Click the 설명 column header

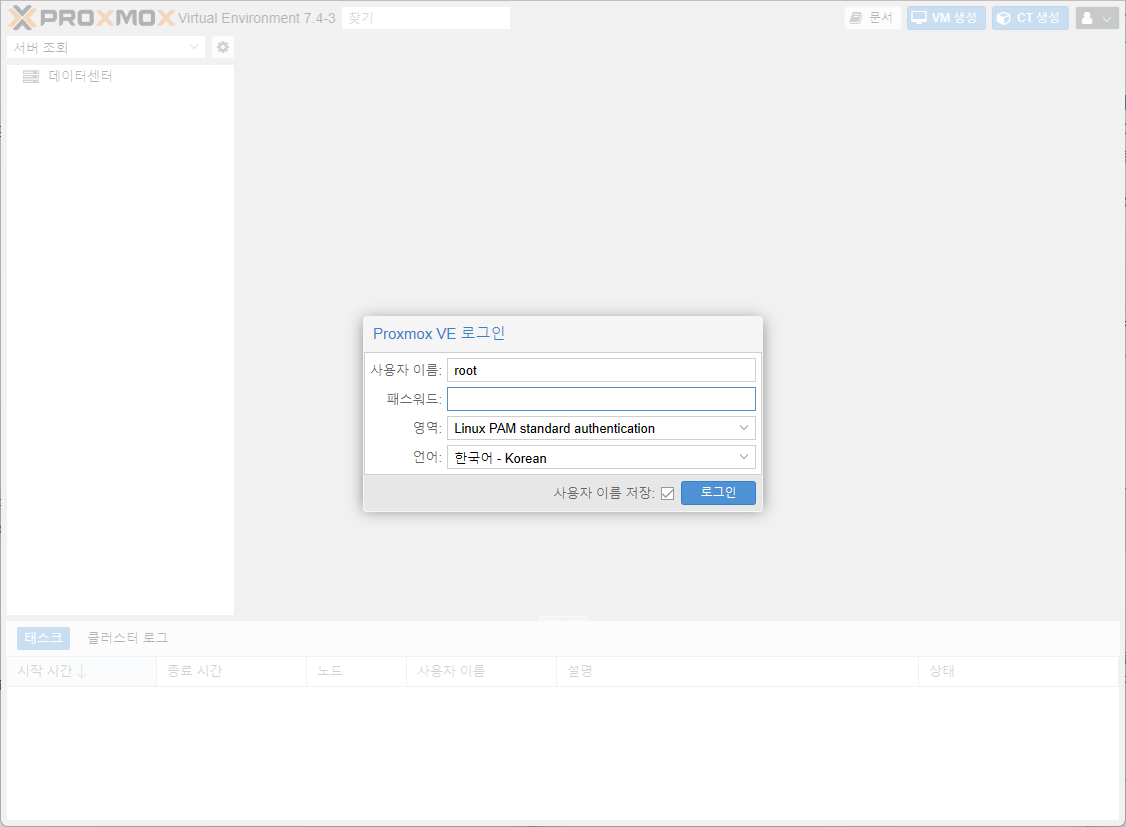pyautogui.click(x=738, y=671)
